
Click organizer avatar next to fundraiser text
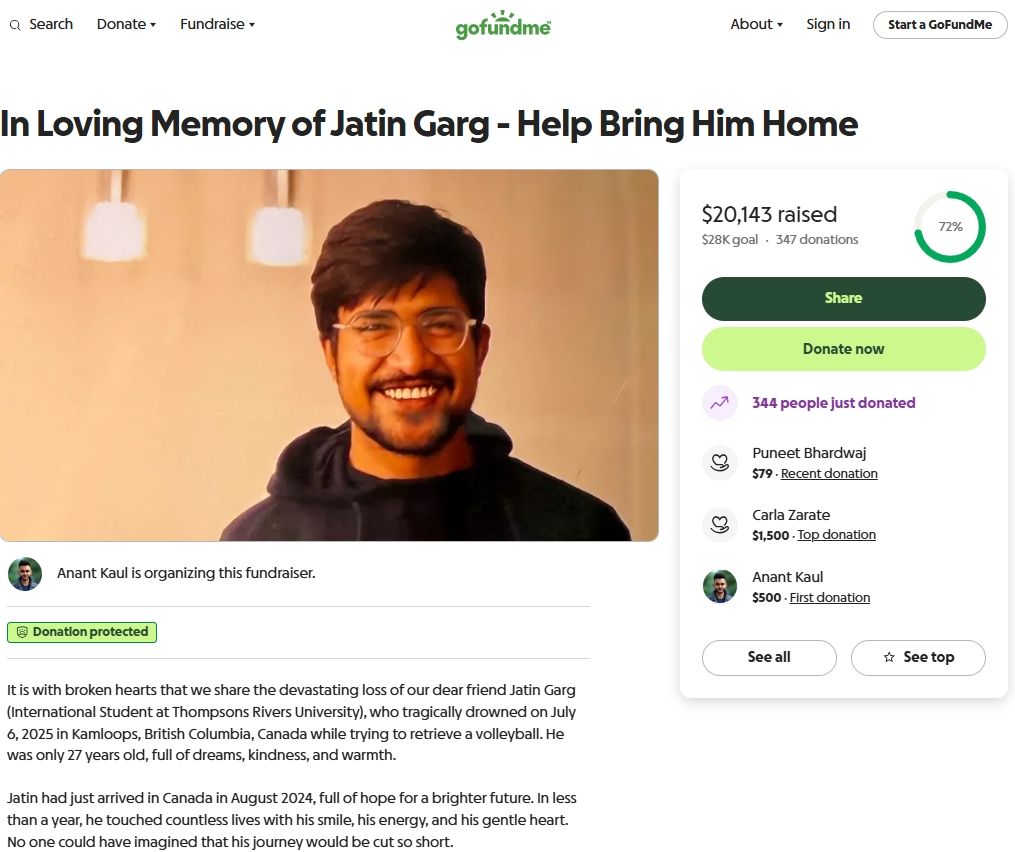click(x=25, y=574)
